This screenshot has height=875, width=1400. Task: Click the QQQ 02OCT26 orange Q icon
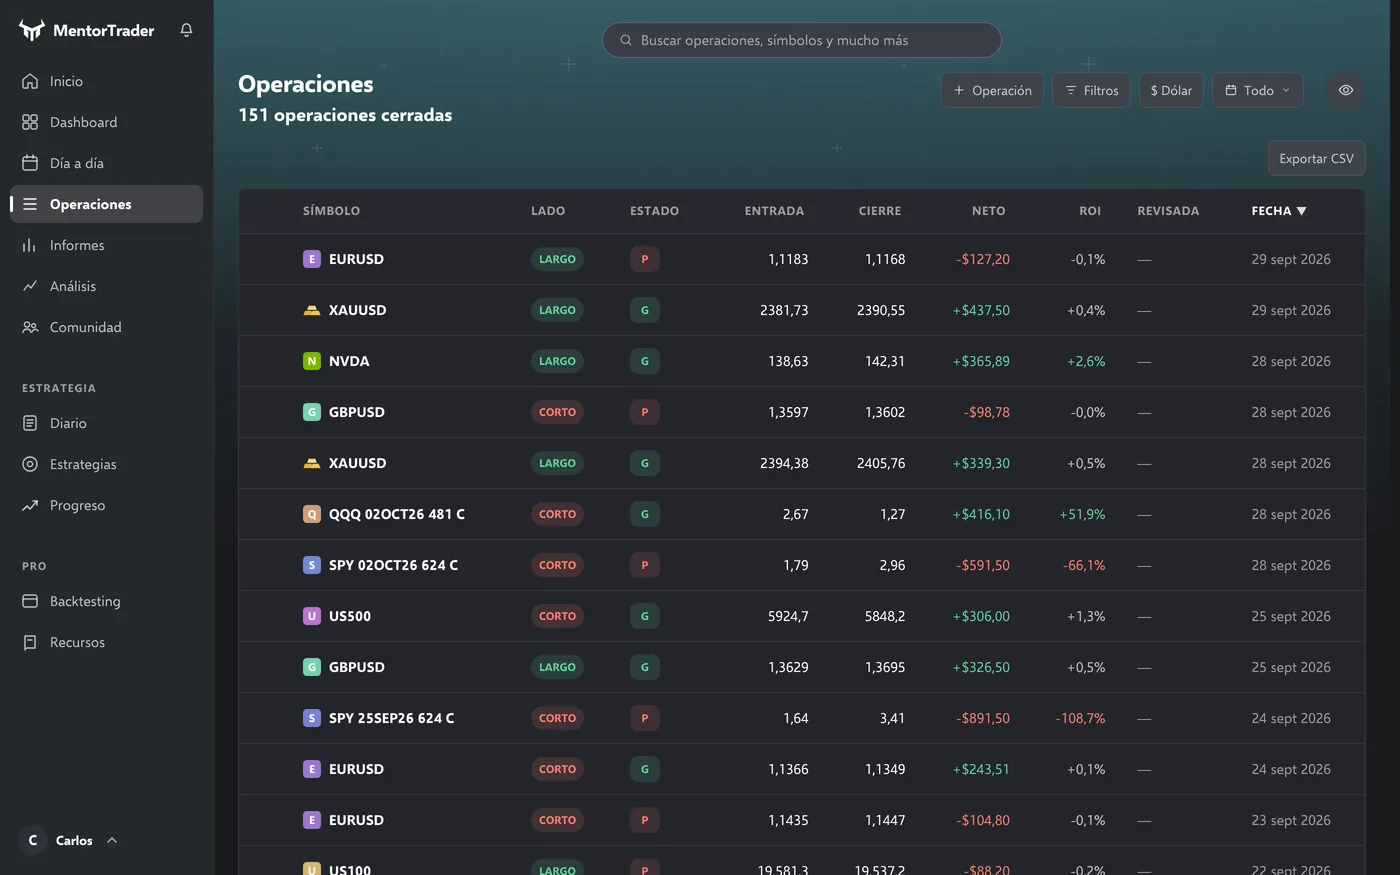pos(312,514)
